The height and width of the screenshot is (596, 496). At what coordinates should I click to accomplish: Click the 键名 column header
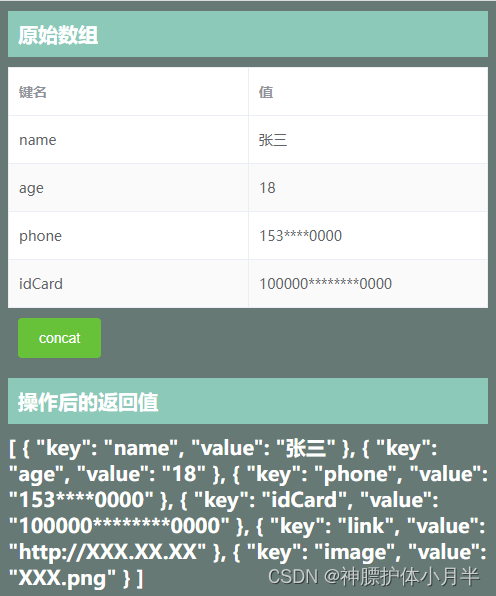[x=128, y=92]
